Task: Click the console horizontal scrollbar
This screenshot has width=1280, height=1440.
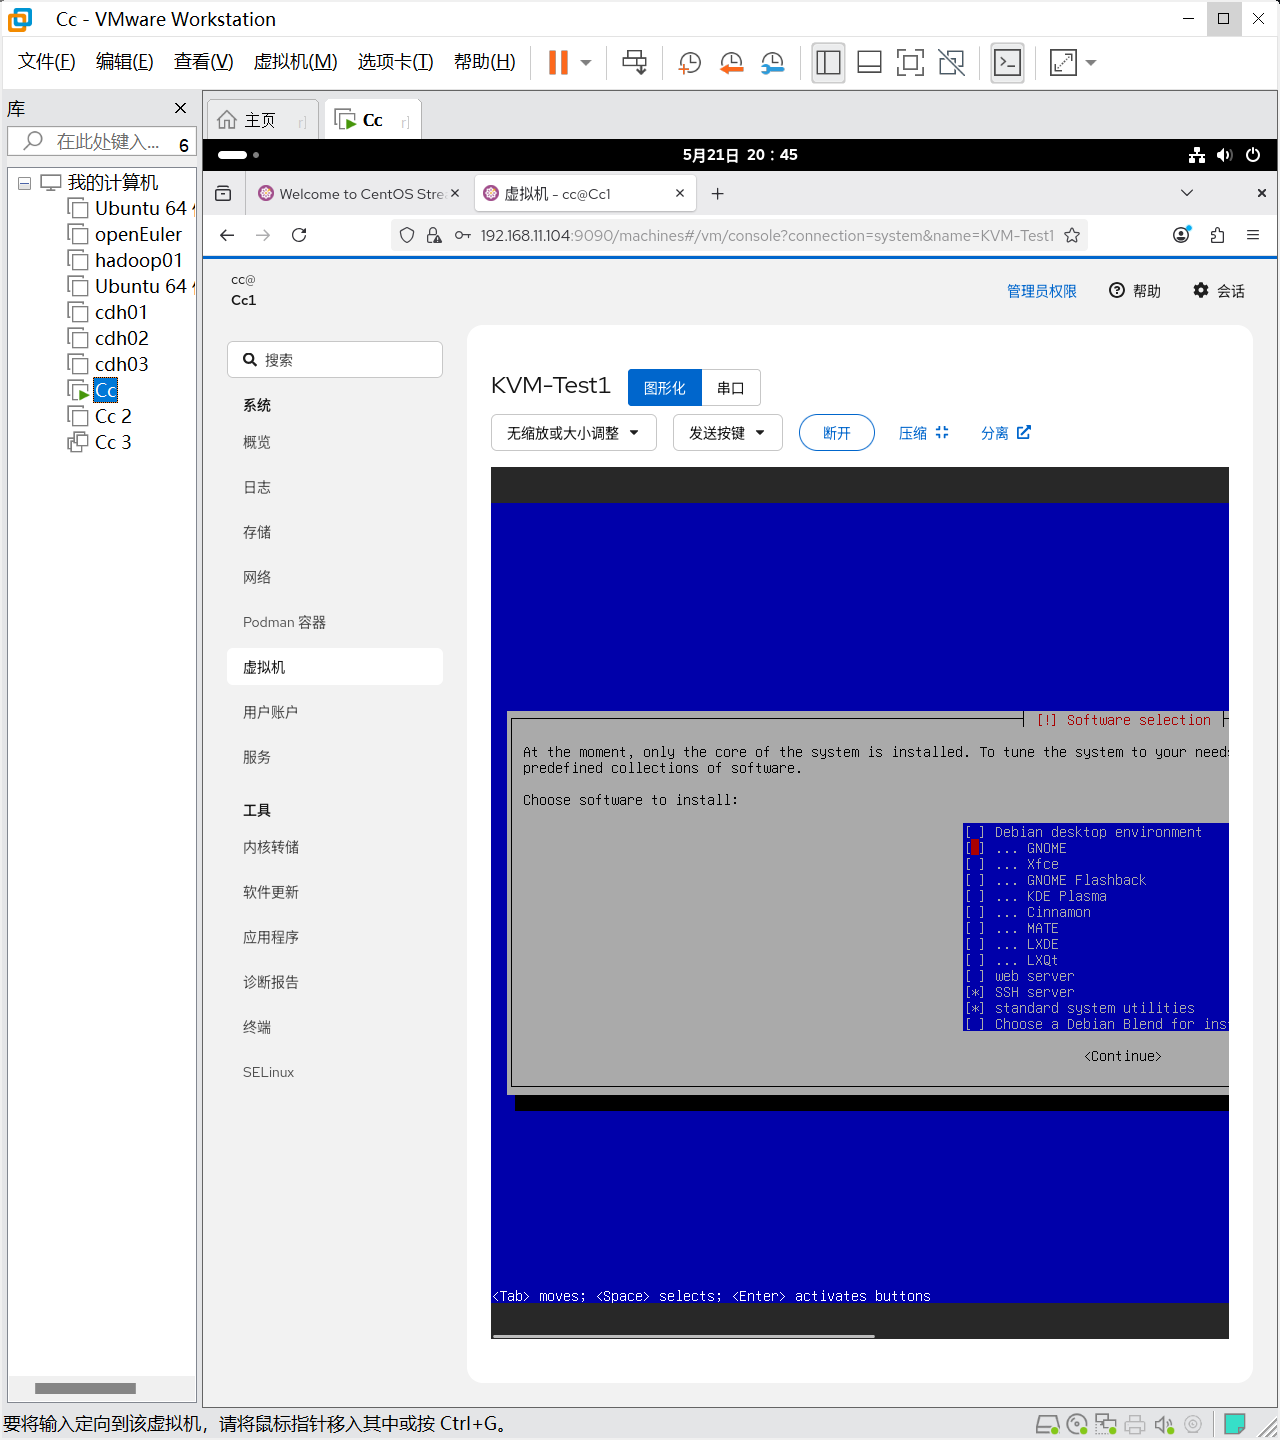Action: point(684,1336)
